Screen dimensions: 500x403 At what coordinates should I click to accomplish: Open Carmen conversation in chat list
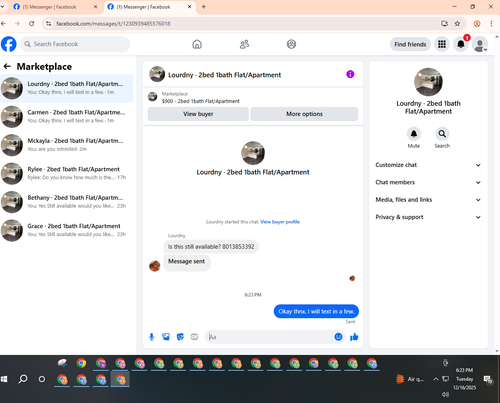67,116
